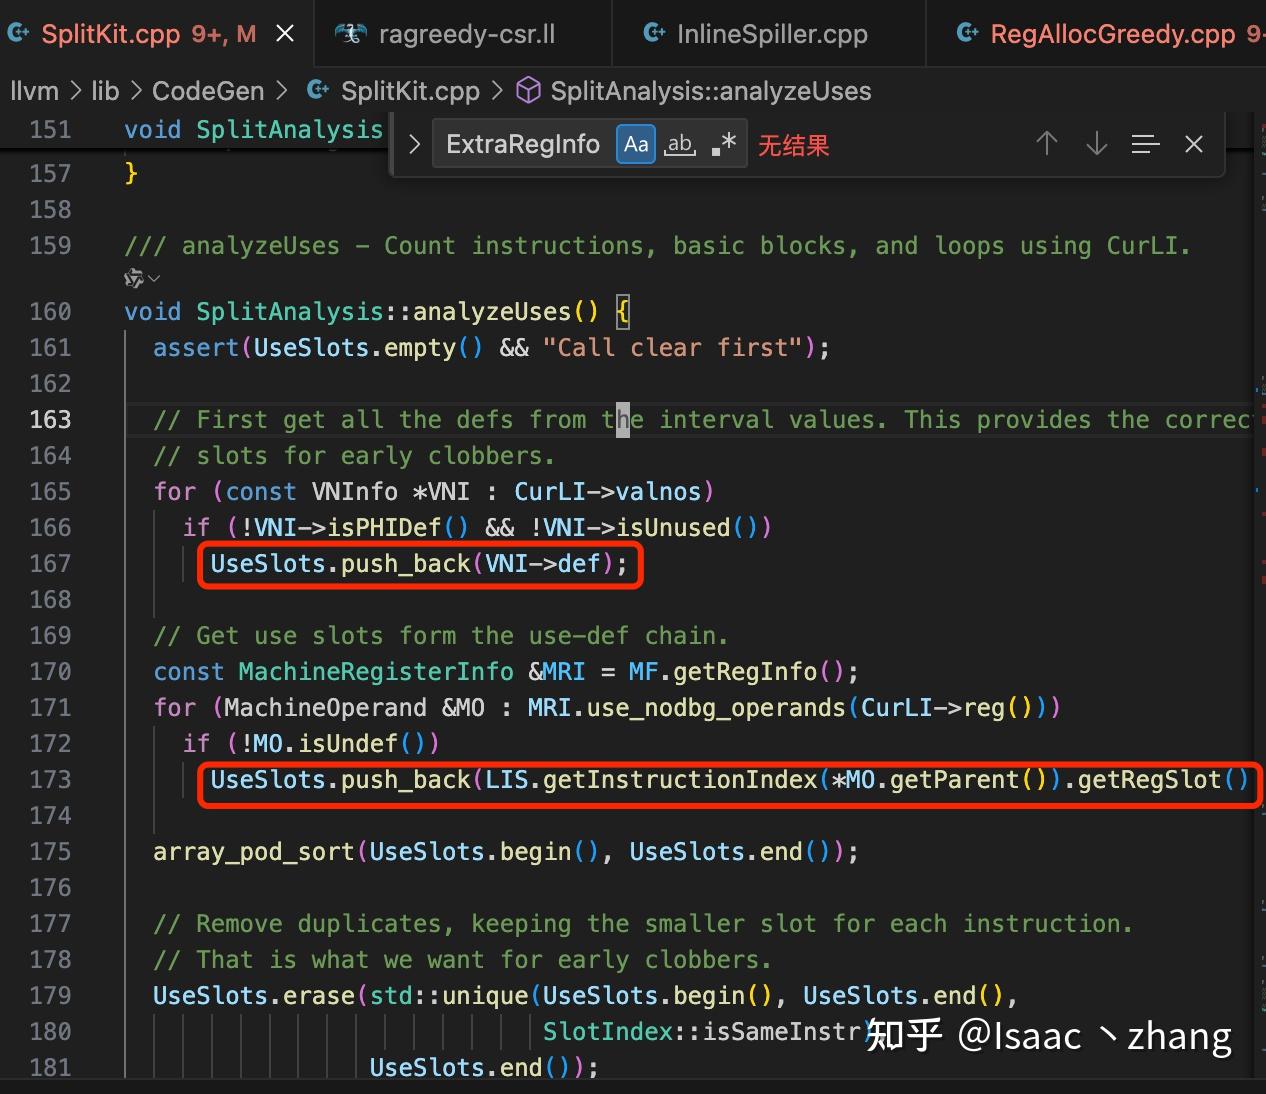Jump to next match with the down arrow
The height and width of the screenshot is (1094, 1266).
[1096, 144]
